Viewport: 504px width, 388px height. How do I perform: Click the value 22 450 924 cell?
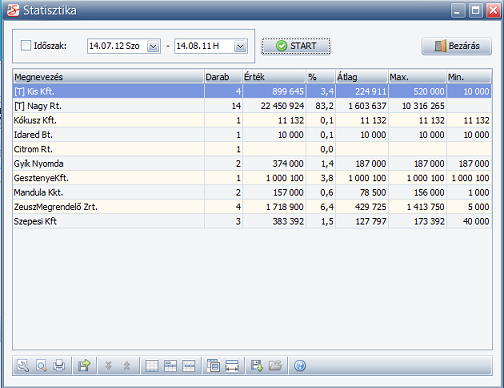(x=274, y=106)
